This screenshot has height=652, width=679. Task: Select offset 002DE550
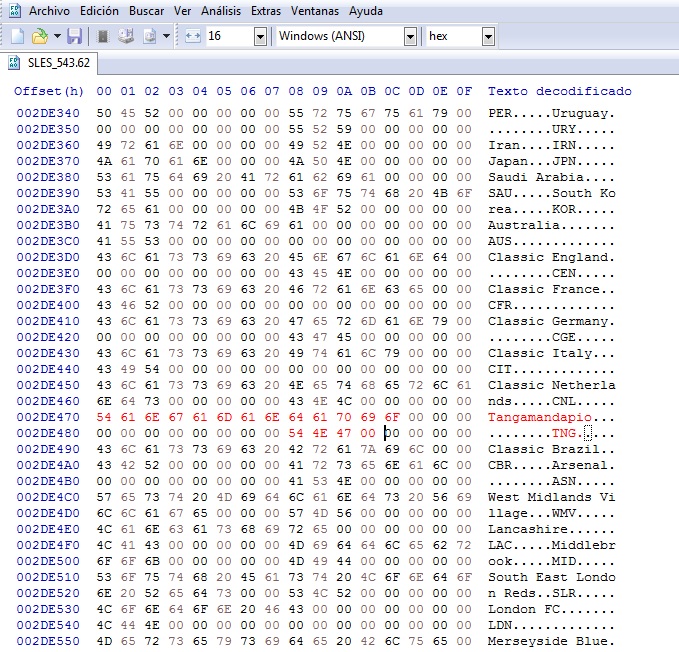coord(48,641)
